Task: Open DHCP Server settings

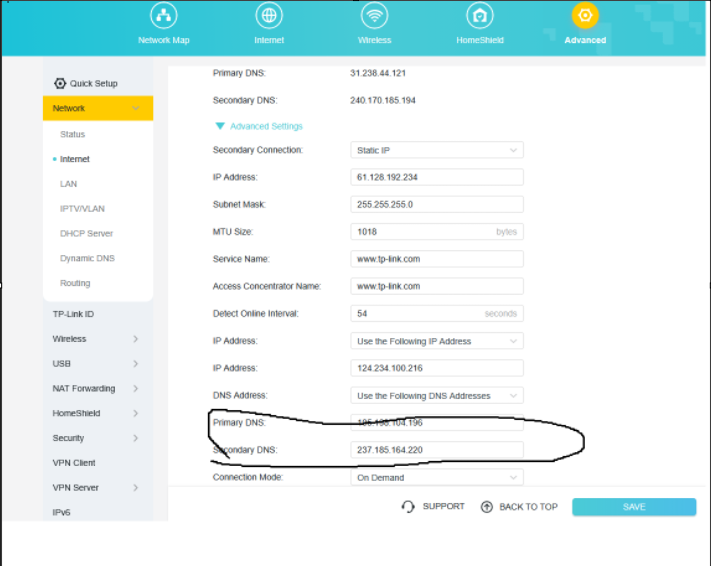Action: point(86,234)
